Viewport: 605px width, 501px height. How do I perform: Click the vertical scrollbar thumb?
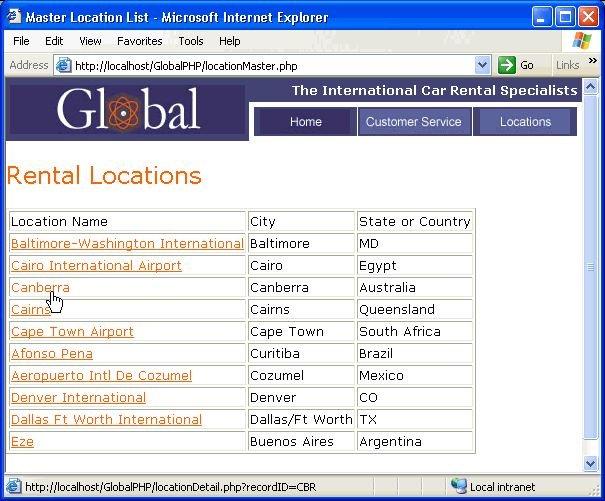(590, 267)
